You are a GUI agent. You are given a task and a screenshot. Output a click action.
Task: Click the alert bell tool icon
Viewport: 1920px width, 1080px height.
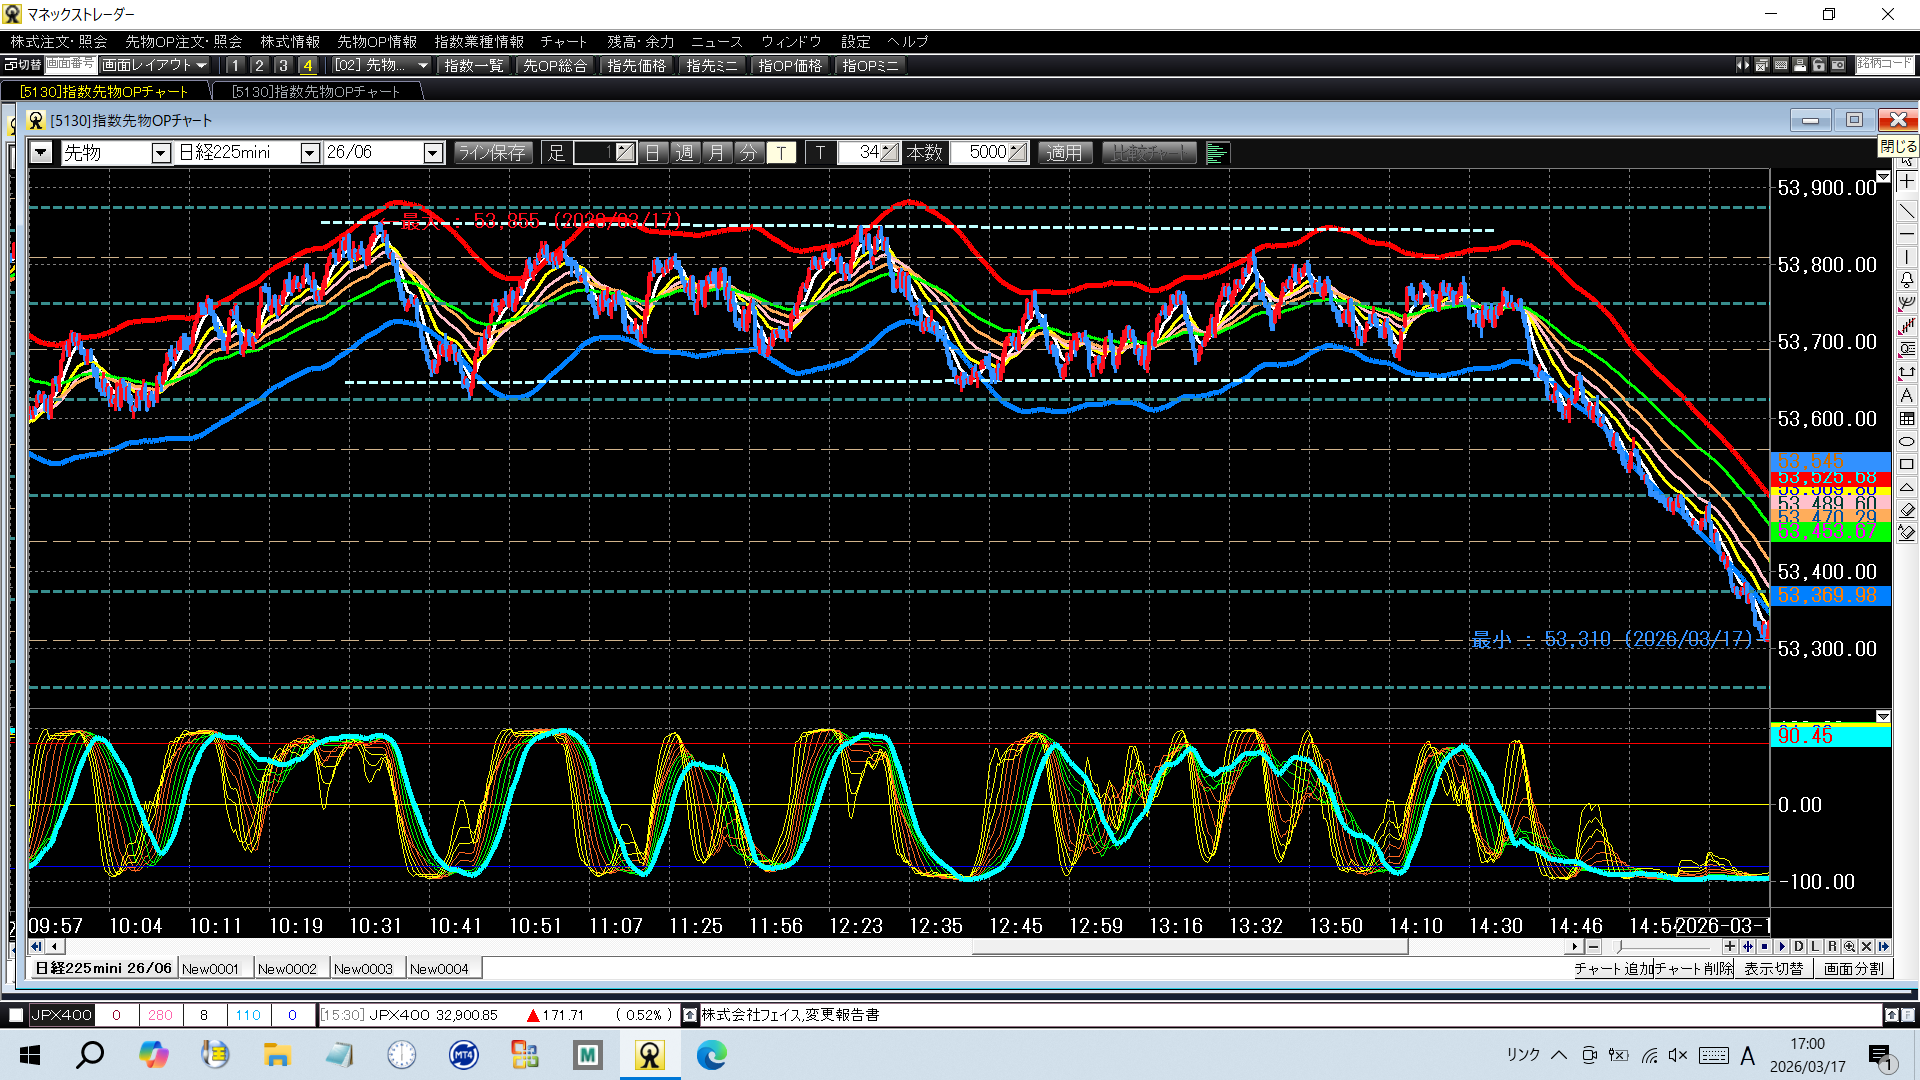[1907, 280]
